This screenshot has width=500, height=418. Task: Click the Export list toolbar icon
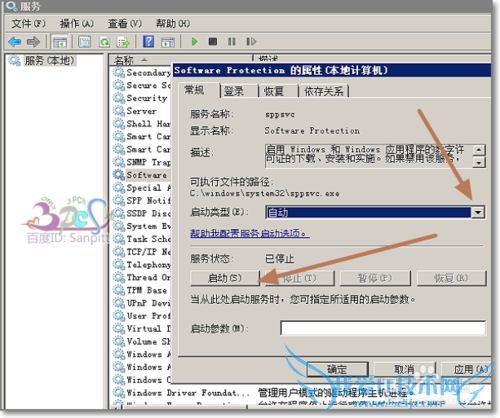(x=123, y=42)
